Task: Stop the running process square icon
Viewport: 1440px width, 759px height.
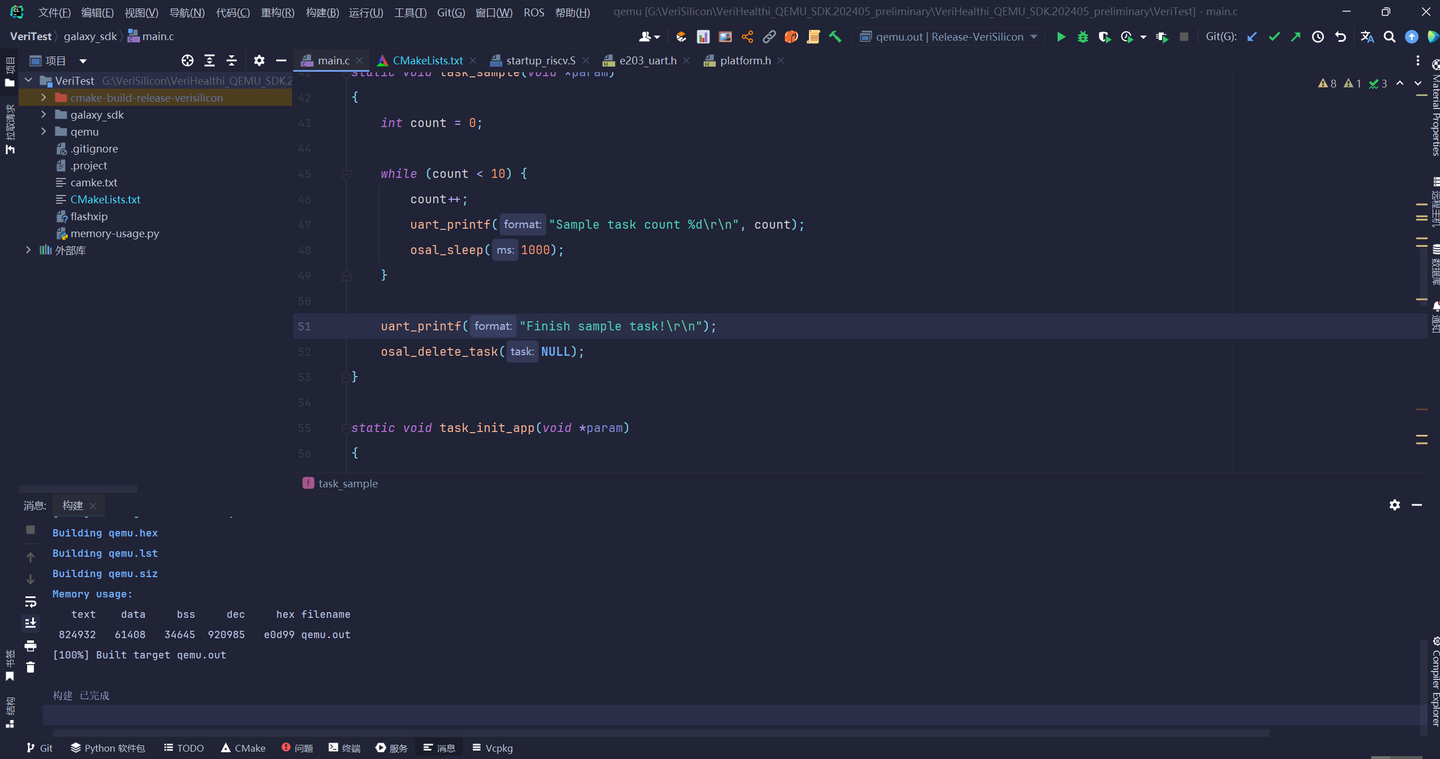Action: click(x=1184, y=37)
